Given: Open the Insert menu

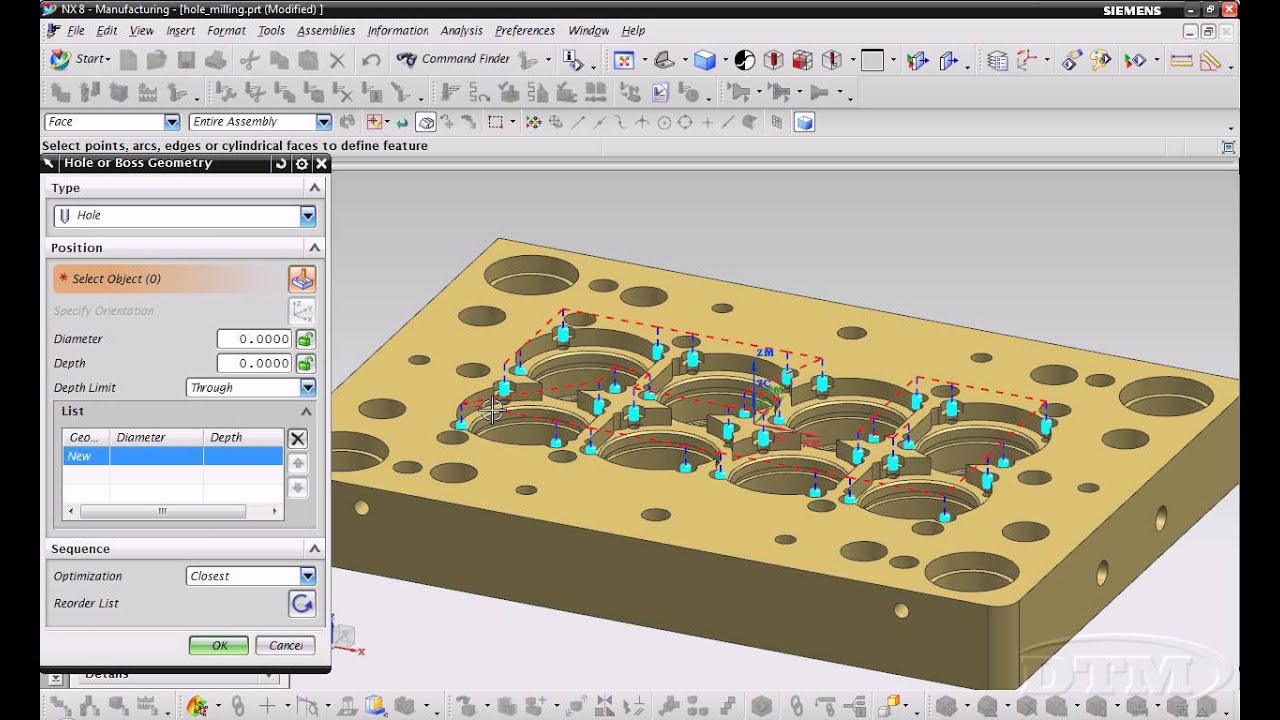Looking at the screenshot, I should [x=180, y=31].
